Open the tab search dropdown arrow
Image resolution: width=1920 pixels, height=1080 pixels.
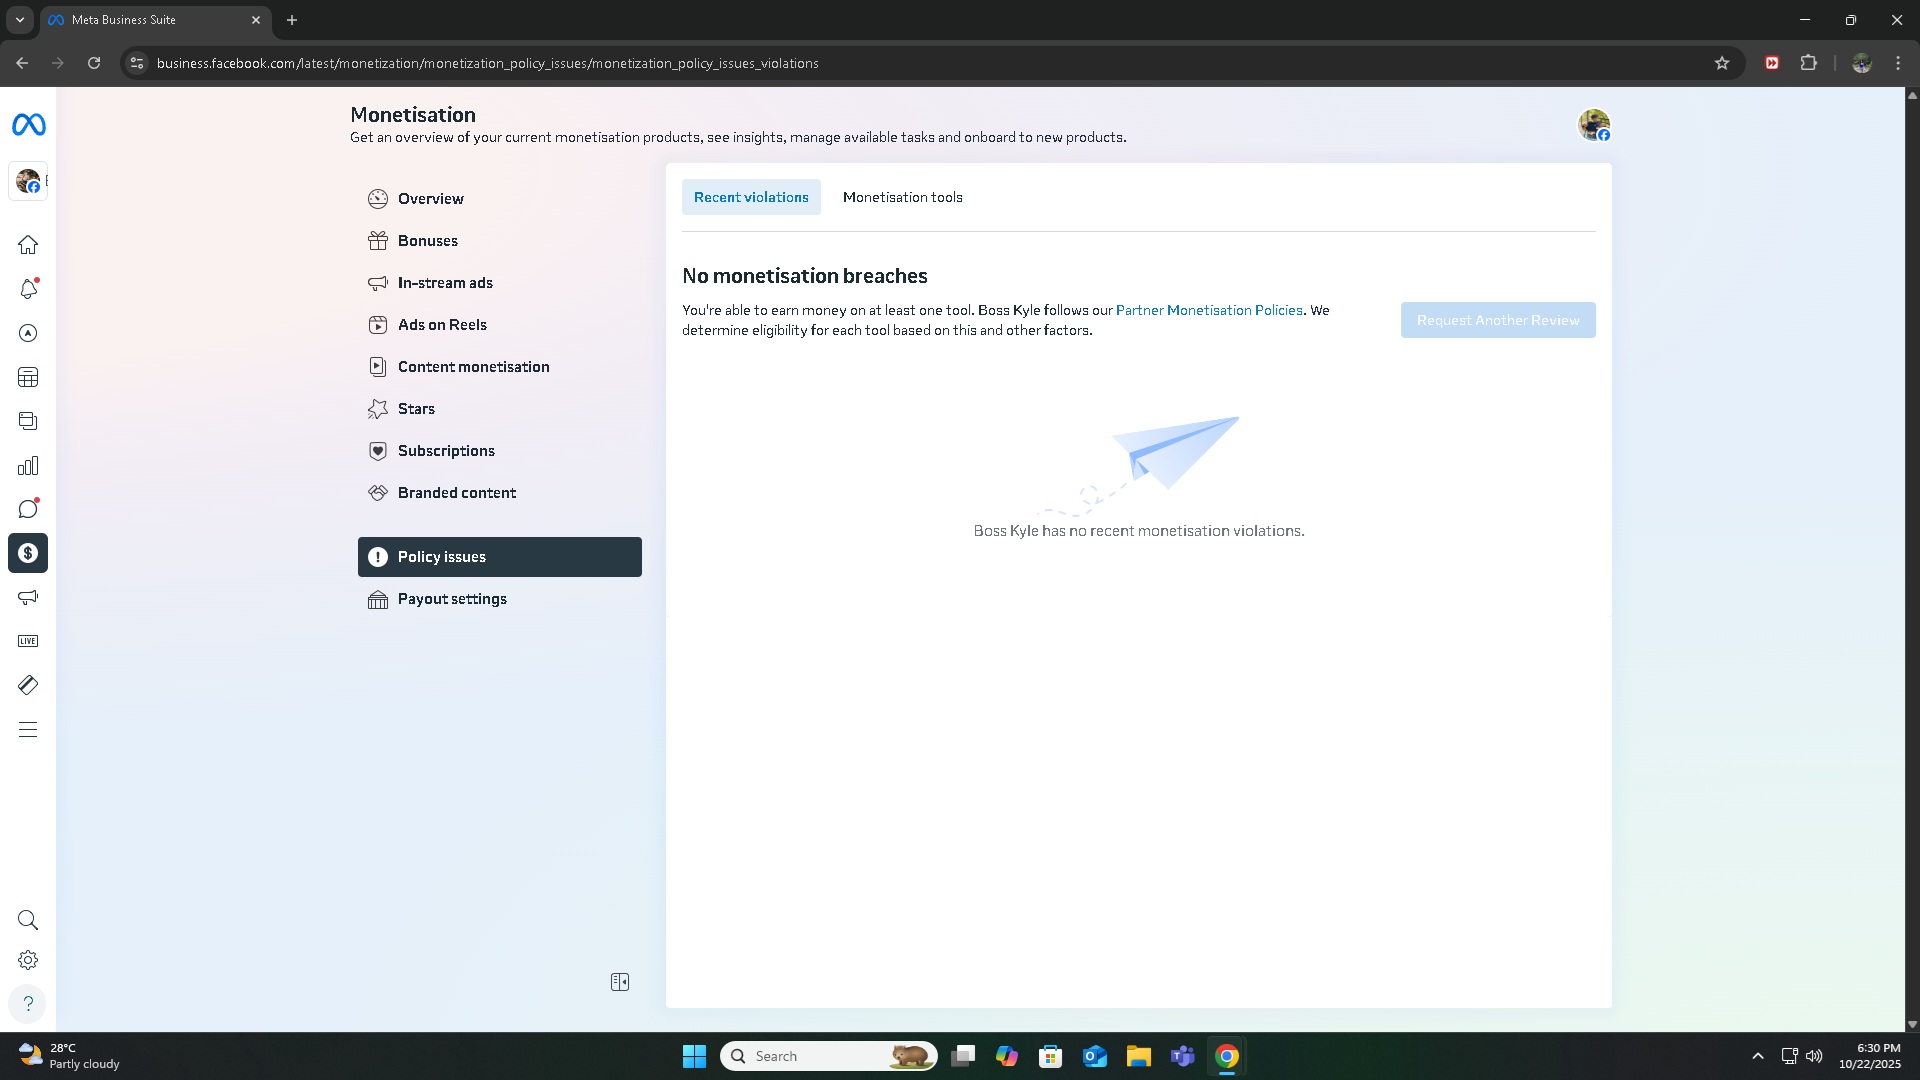(x=19, y=20)
